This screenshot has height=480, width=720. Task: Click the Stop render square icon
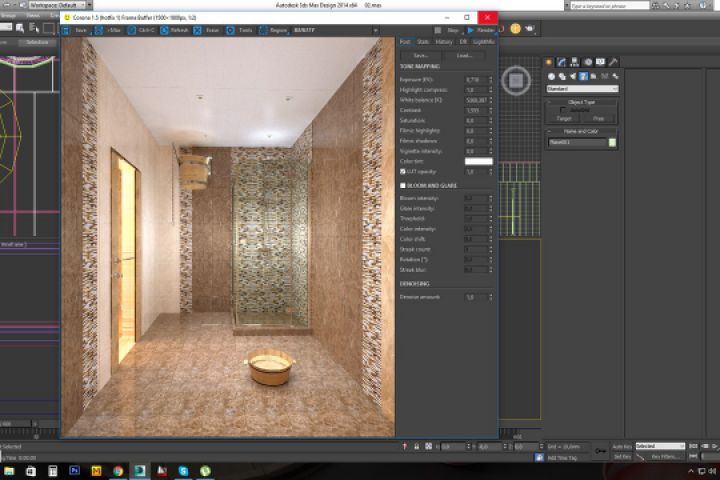(438, 30)
